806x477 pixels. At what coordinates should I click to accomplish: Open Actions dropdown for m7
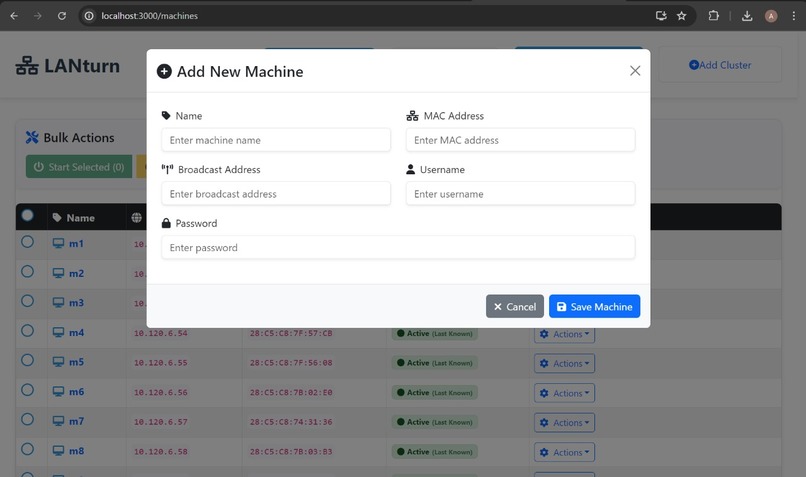click(x=564, y=423)
